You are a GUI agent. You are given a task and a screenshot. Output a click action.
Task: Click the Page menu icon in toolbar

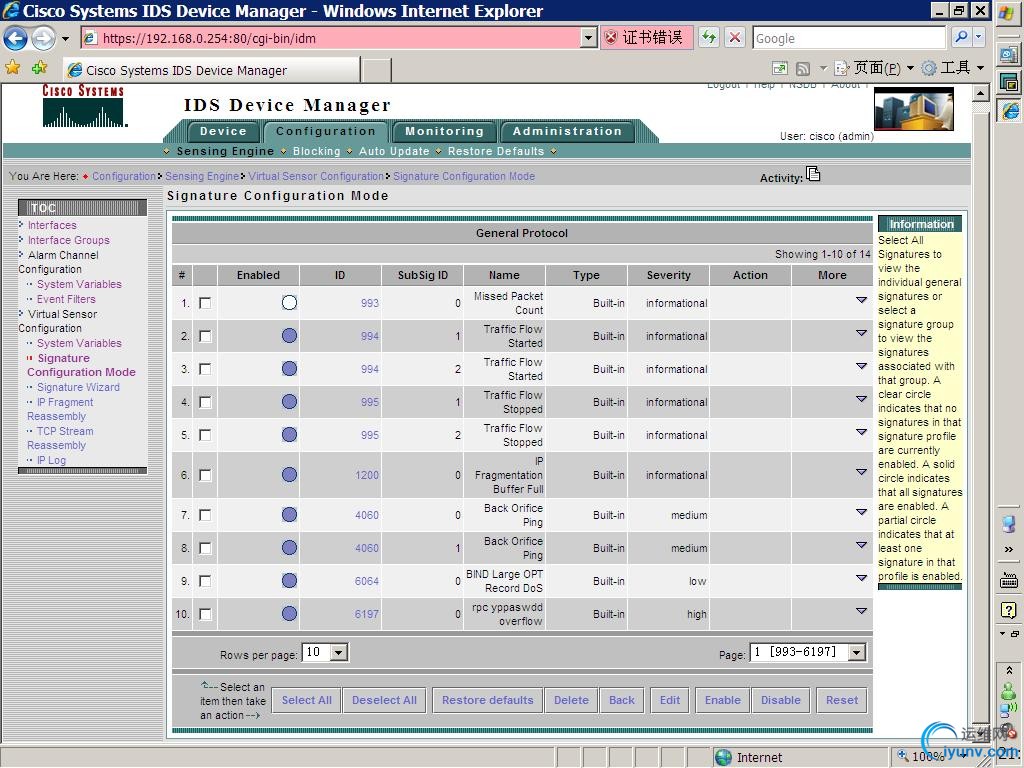[x=842, y=68]
